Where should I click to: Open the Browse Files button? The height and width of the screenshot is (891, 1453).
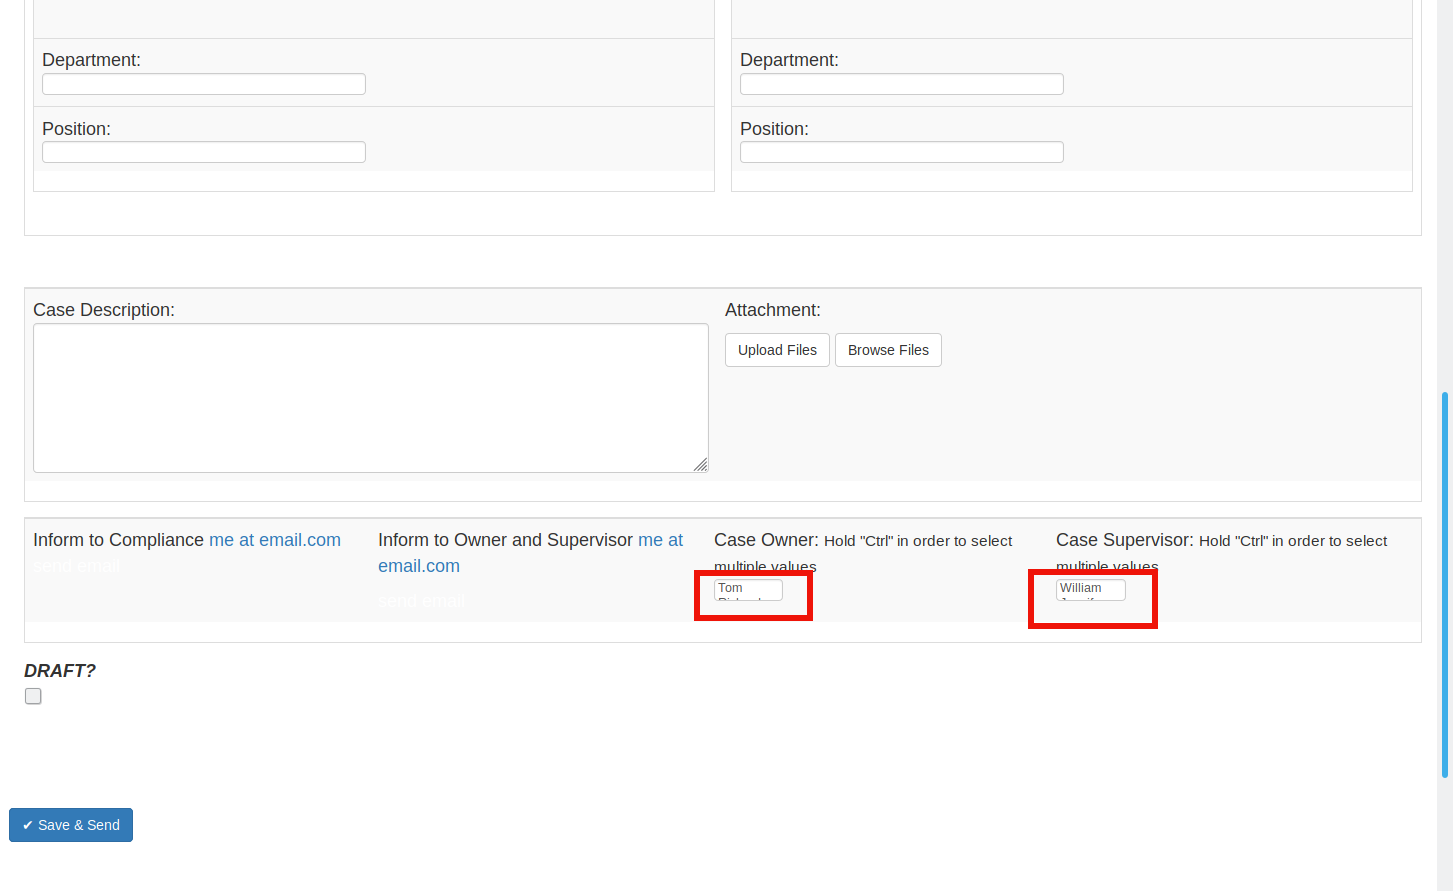coord(888,350)
